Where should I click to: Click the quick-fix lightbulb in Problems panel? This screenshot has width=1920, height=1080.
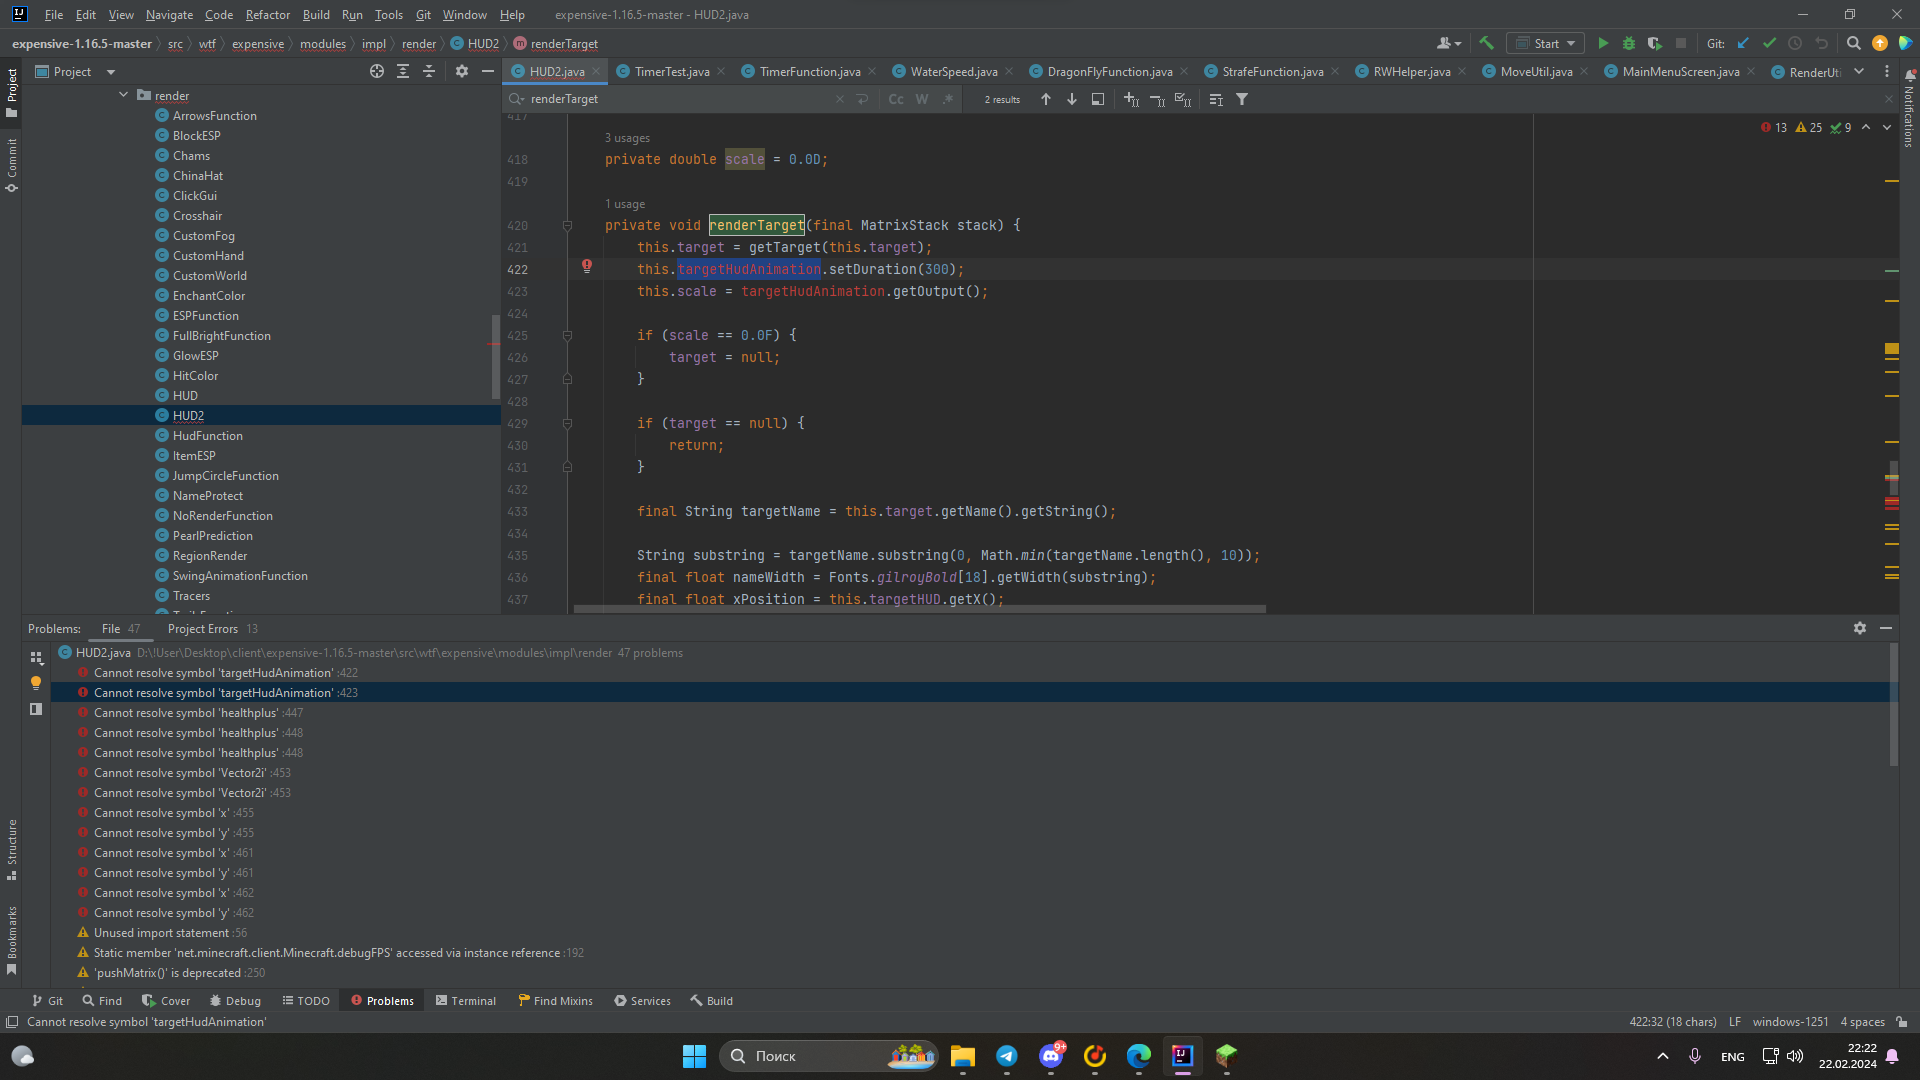[36, 683]
